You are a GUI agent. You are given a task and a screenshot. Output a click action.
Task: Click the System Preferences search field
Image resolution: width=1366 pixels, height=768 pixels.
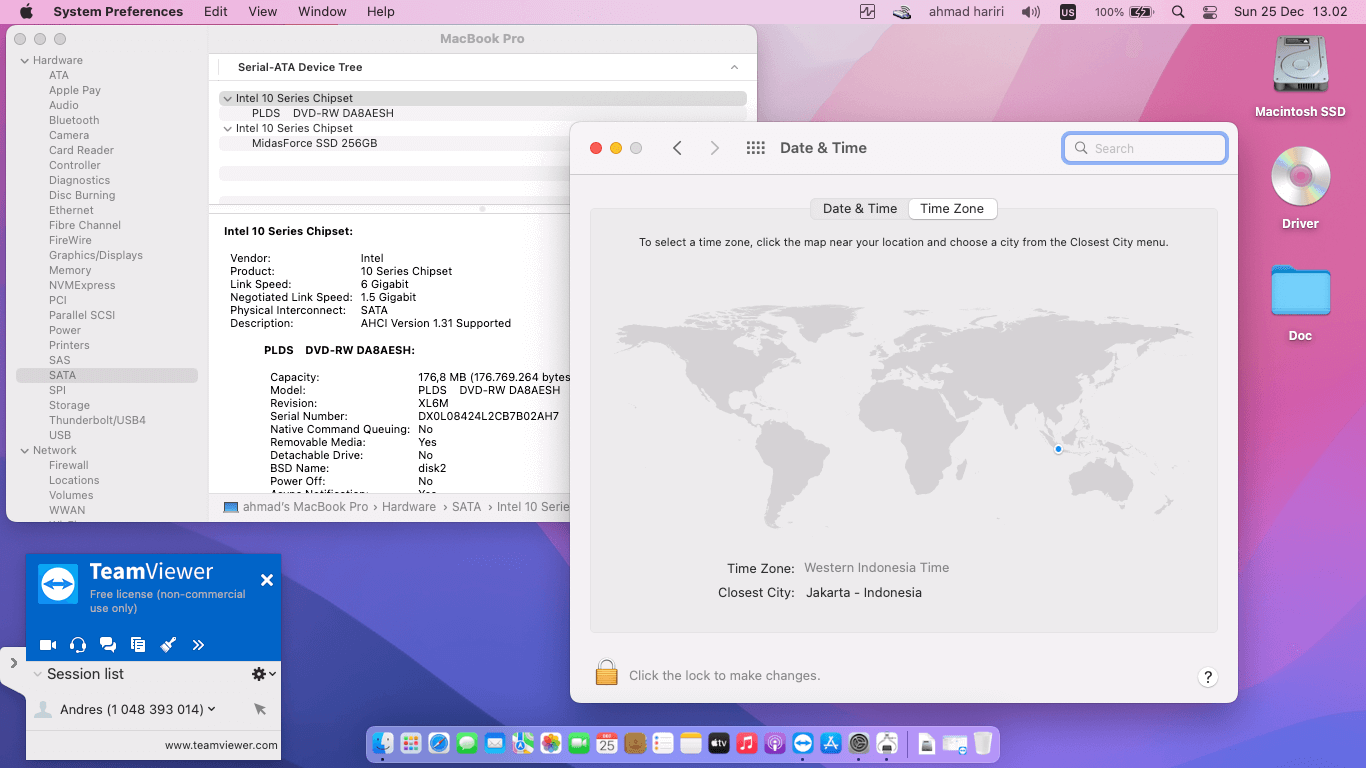[1145, 148]
